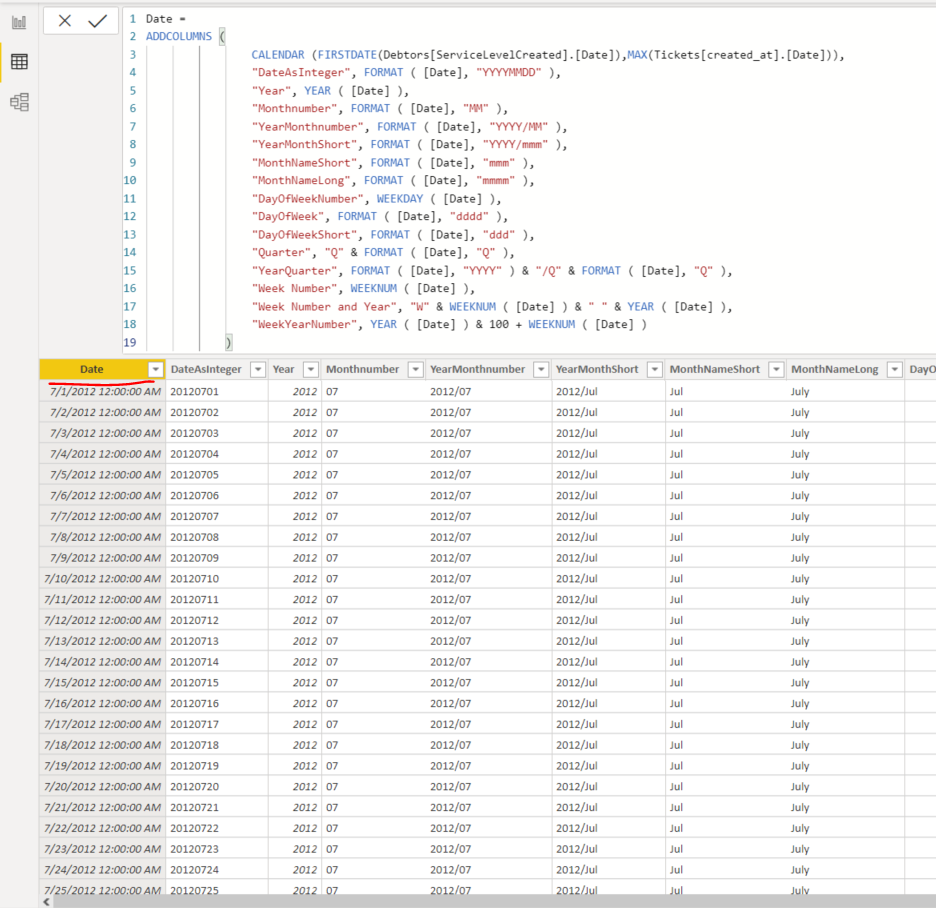Open the Model view icon
This screenshot has width=936, height=908.
(x=19, y=102)
